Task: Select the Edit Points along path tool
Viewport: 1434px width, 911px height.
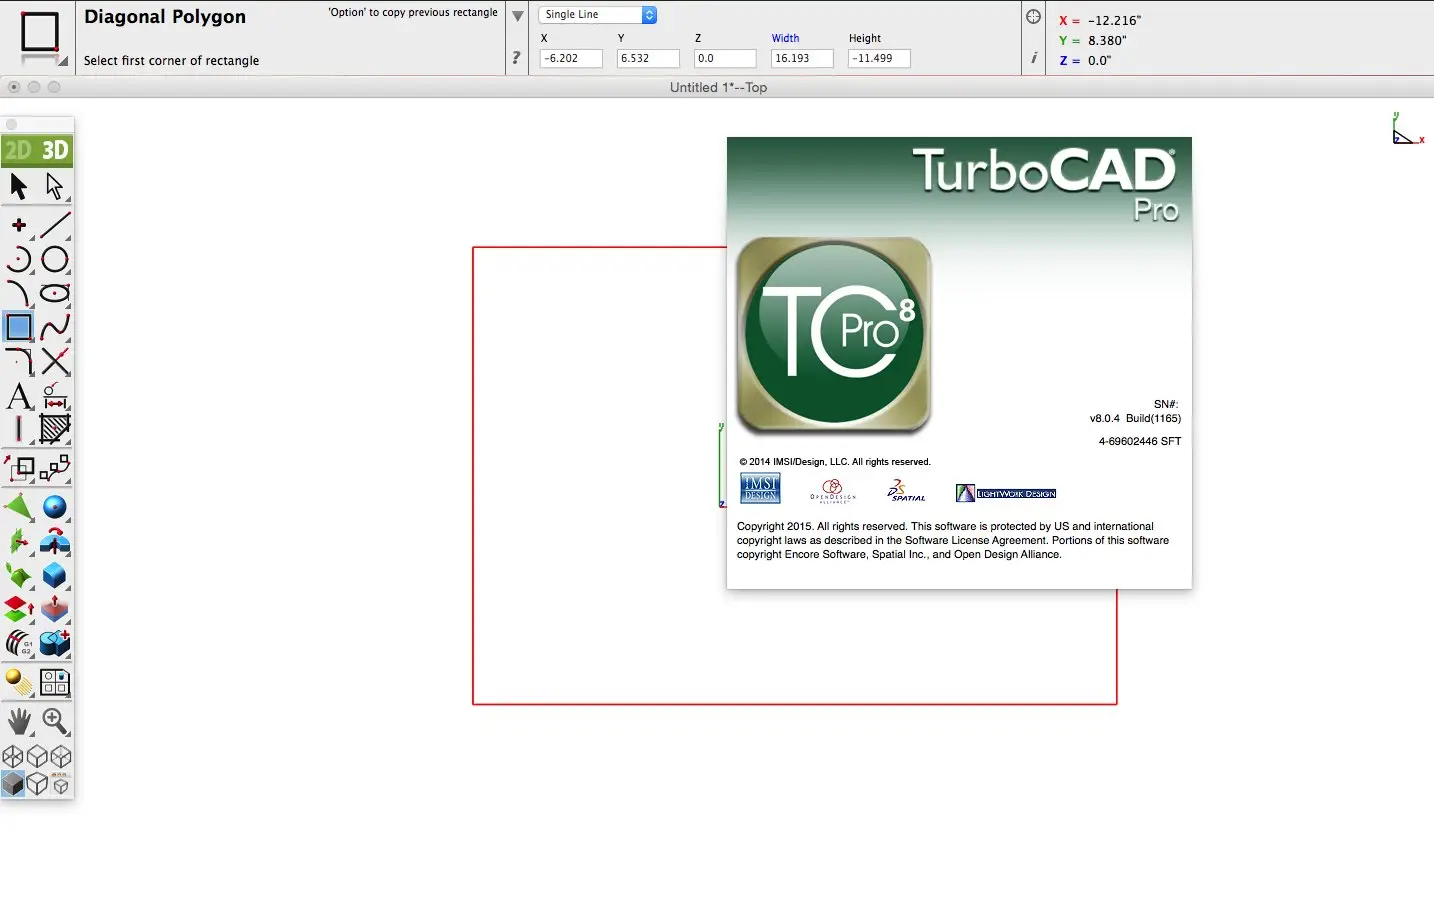Action: (x=55, y=468)
